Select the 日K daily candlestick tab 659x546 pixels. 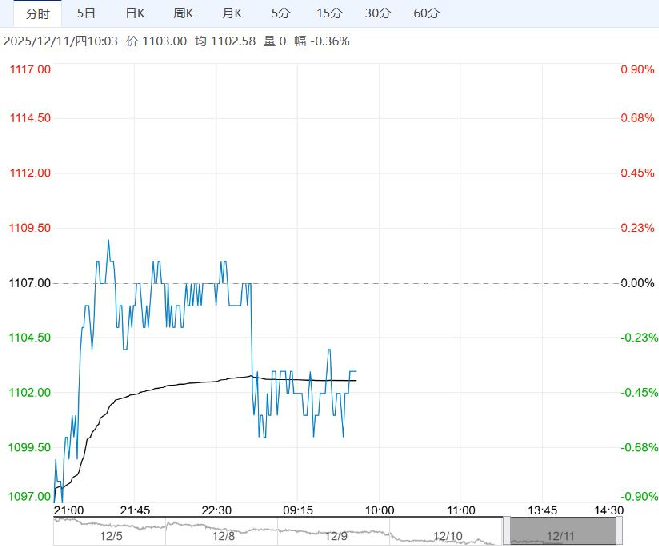134,13
